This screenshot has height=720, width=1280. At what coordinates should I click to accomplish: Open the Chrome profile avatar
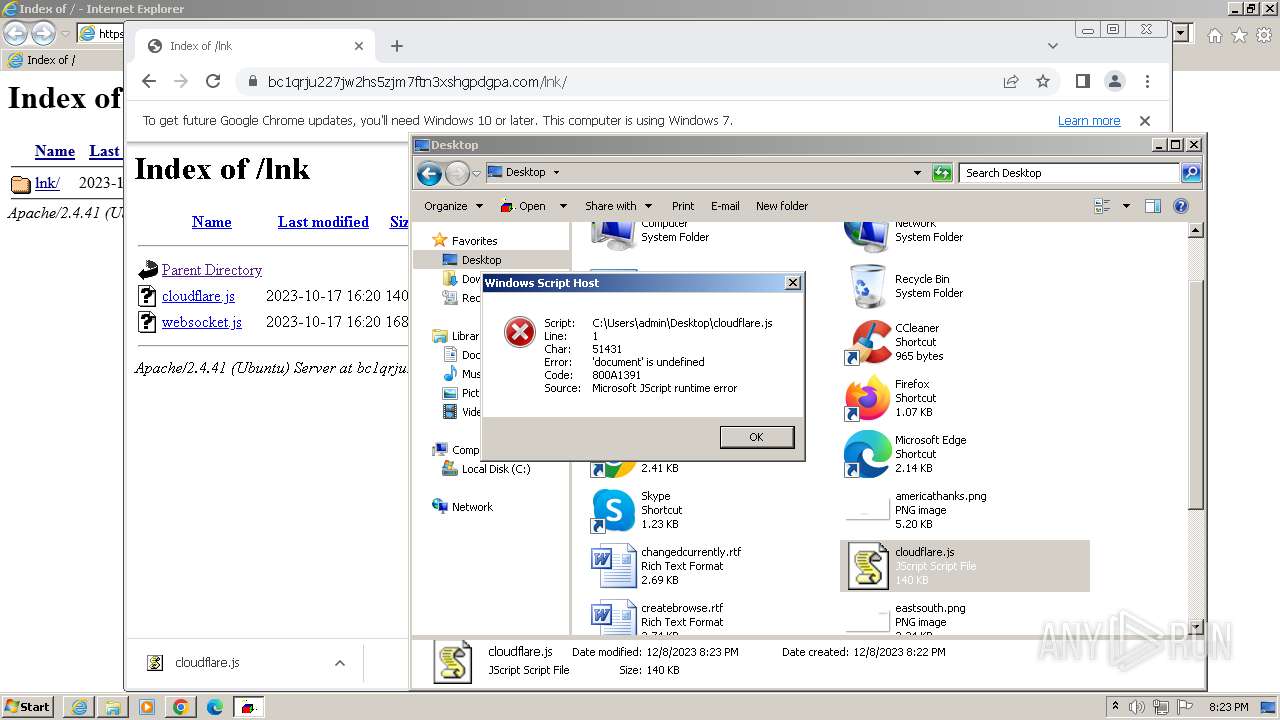(1115, 82)
